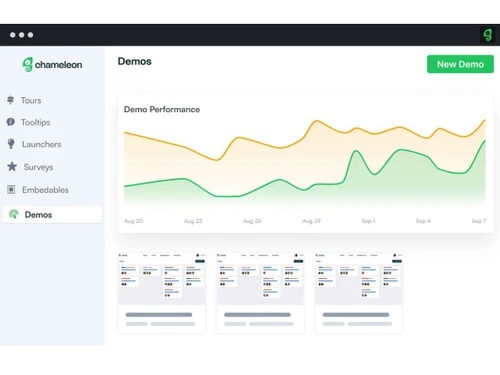
Task: Create a demo with New Demo button
Action: (460, 64)
